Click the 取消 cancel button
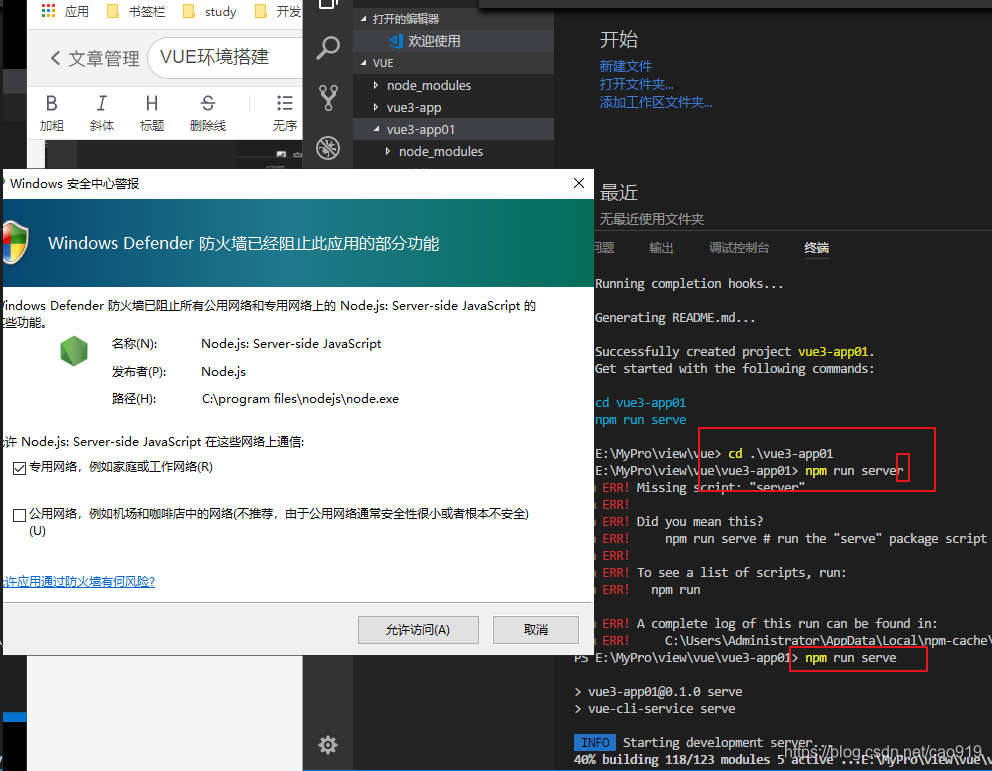 pyautogui.click(x=536, y=630)
